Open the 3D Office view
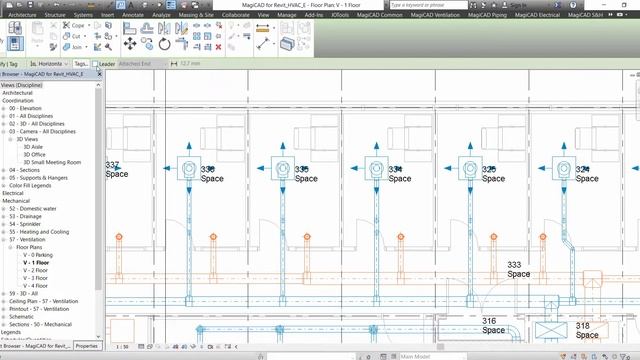 [34, 155]
